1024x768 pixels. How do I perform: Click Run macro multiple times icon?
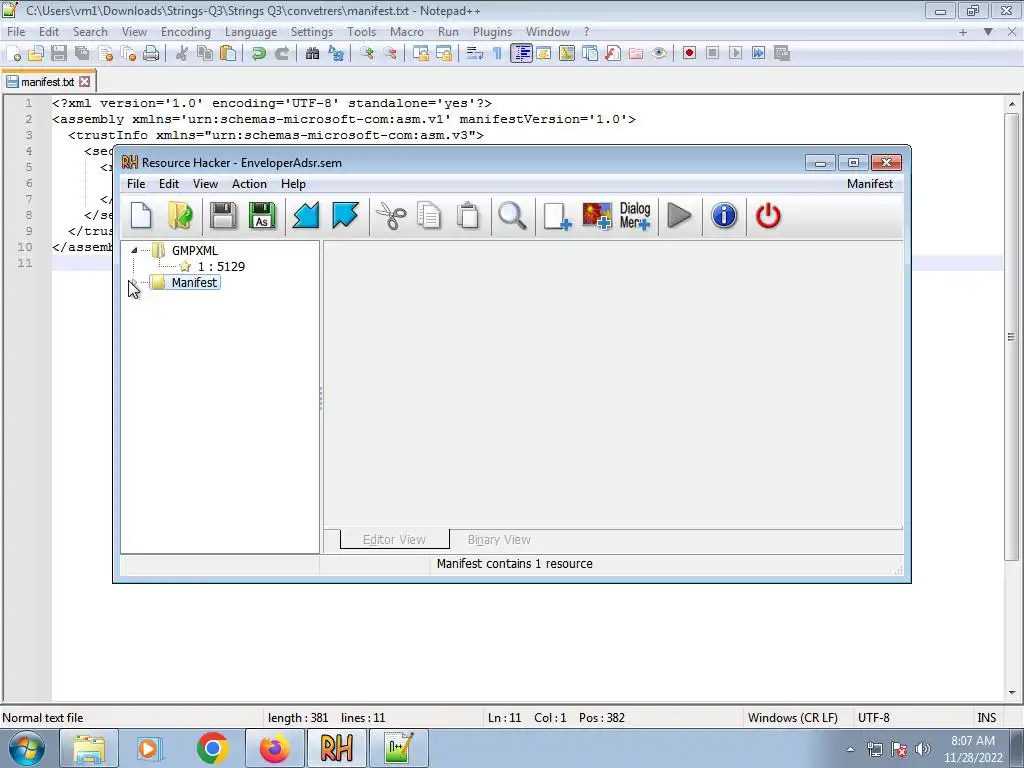point(758,54)
